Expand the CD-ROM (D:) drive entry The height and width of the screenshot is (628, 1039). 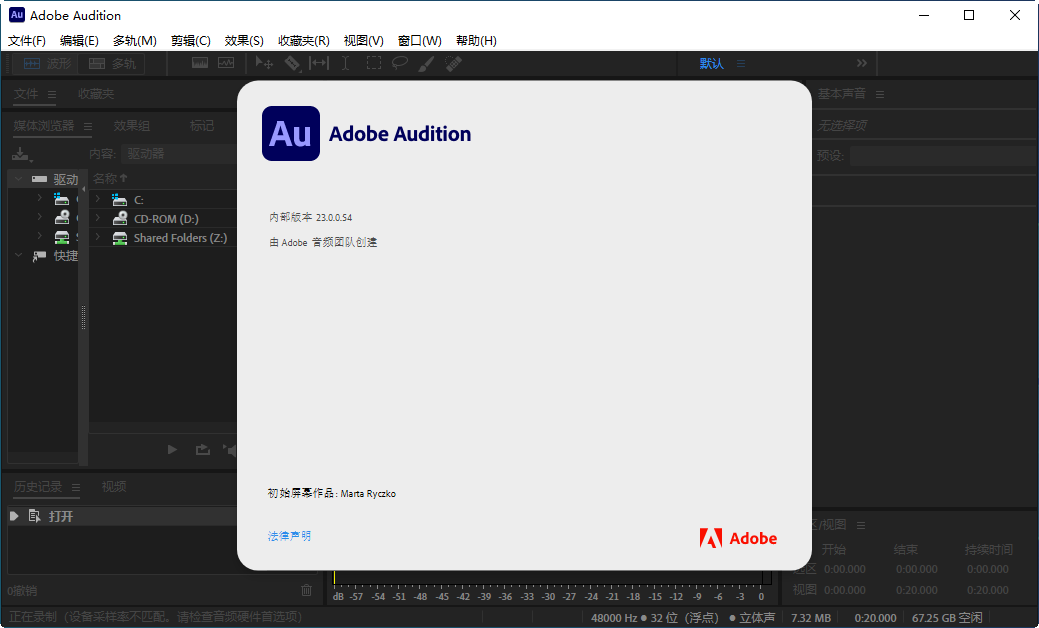pos(97,218)
